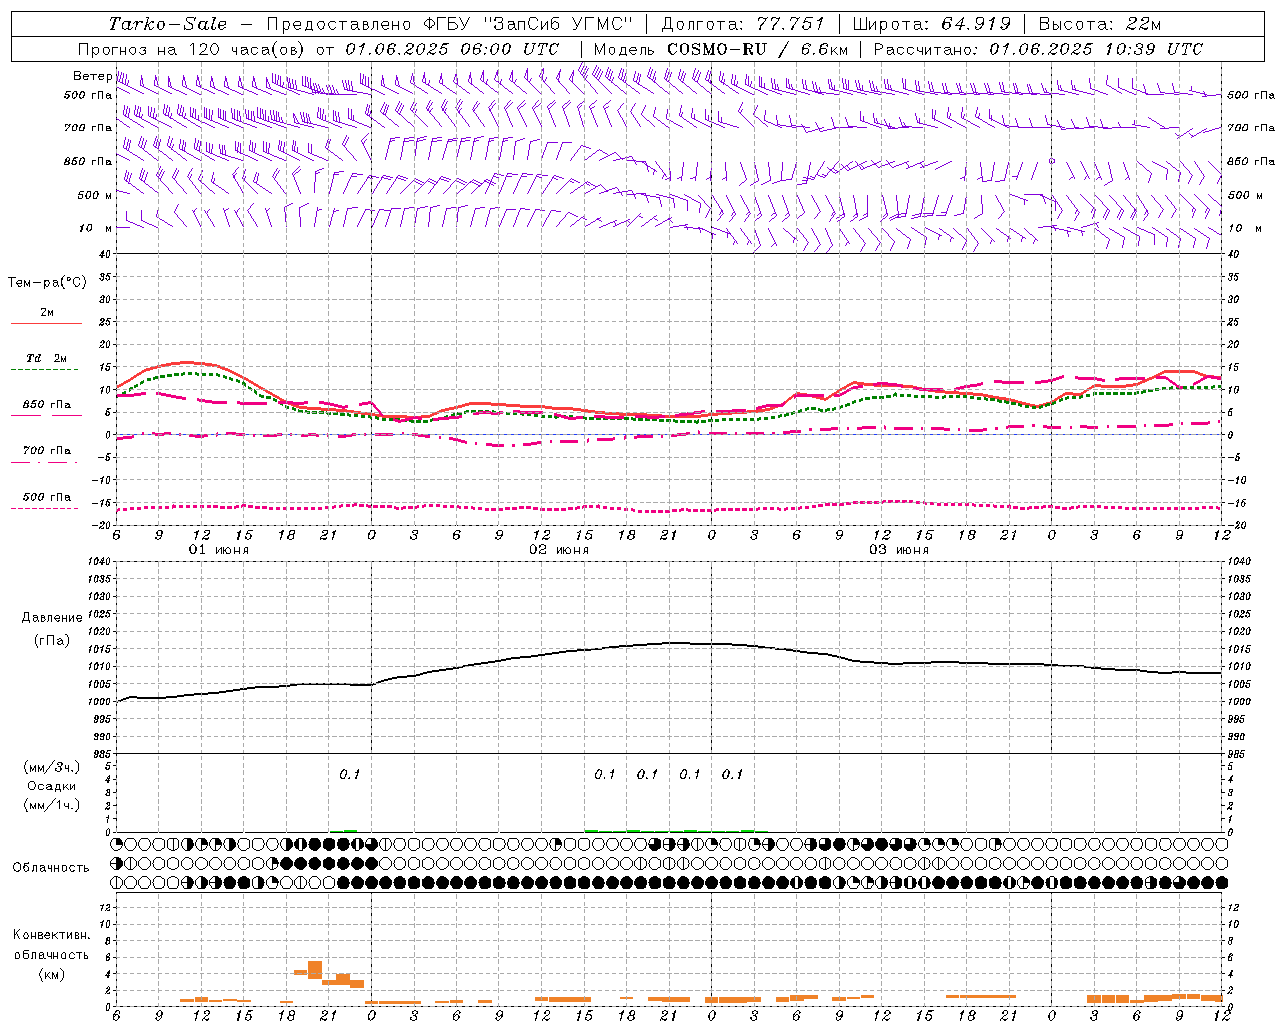1280x1024 pixels.
Task: Click the tall orange convective cloud bar
Action: click(x=315, y=970)
